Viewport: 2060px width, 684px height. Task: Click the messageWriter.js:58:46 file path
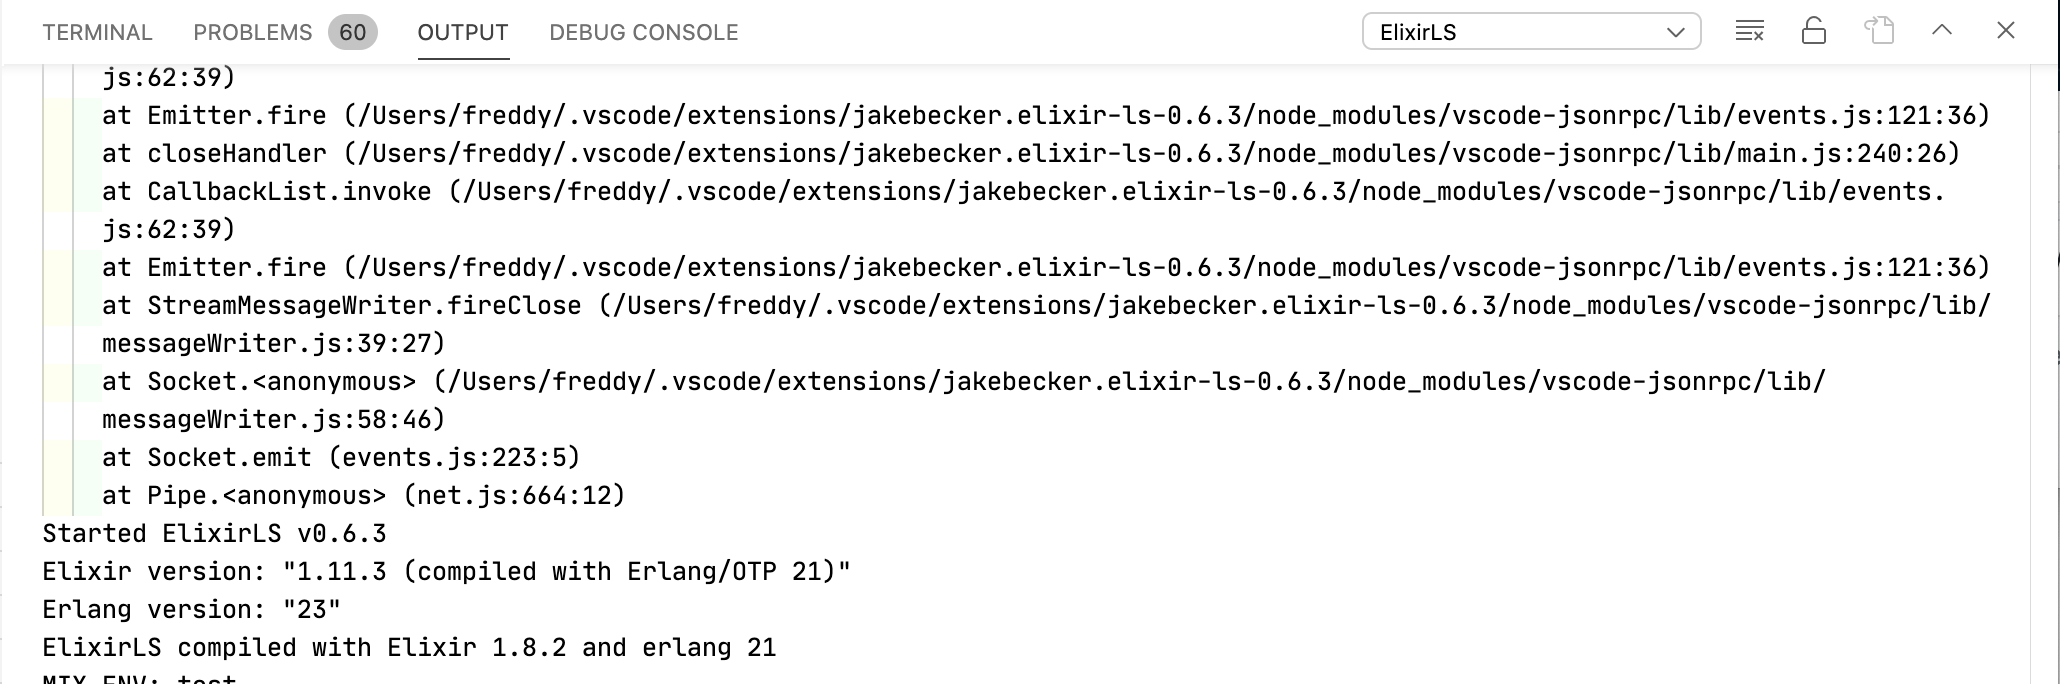pos(270,419)
